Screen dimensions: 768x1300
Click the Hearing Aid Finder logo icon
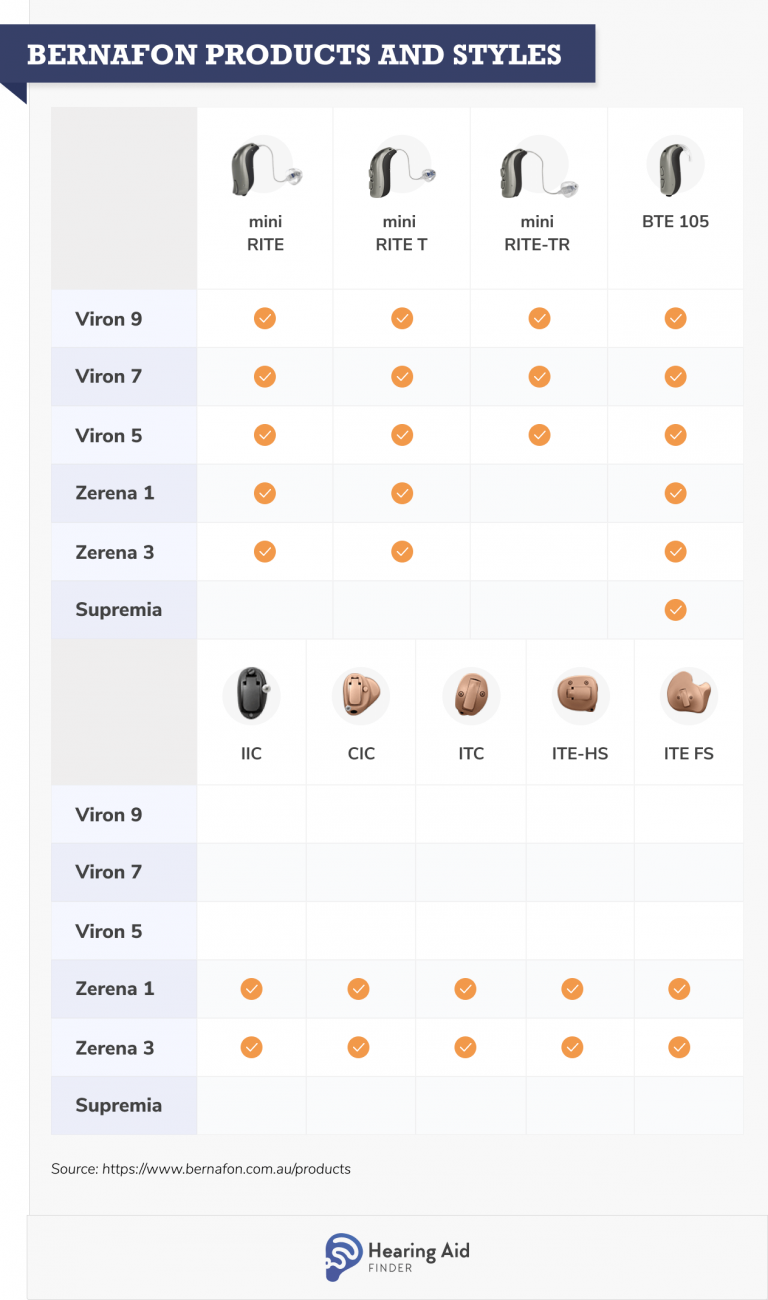click(344, 1257)
